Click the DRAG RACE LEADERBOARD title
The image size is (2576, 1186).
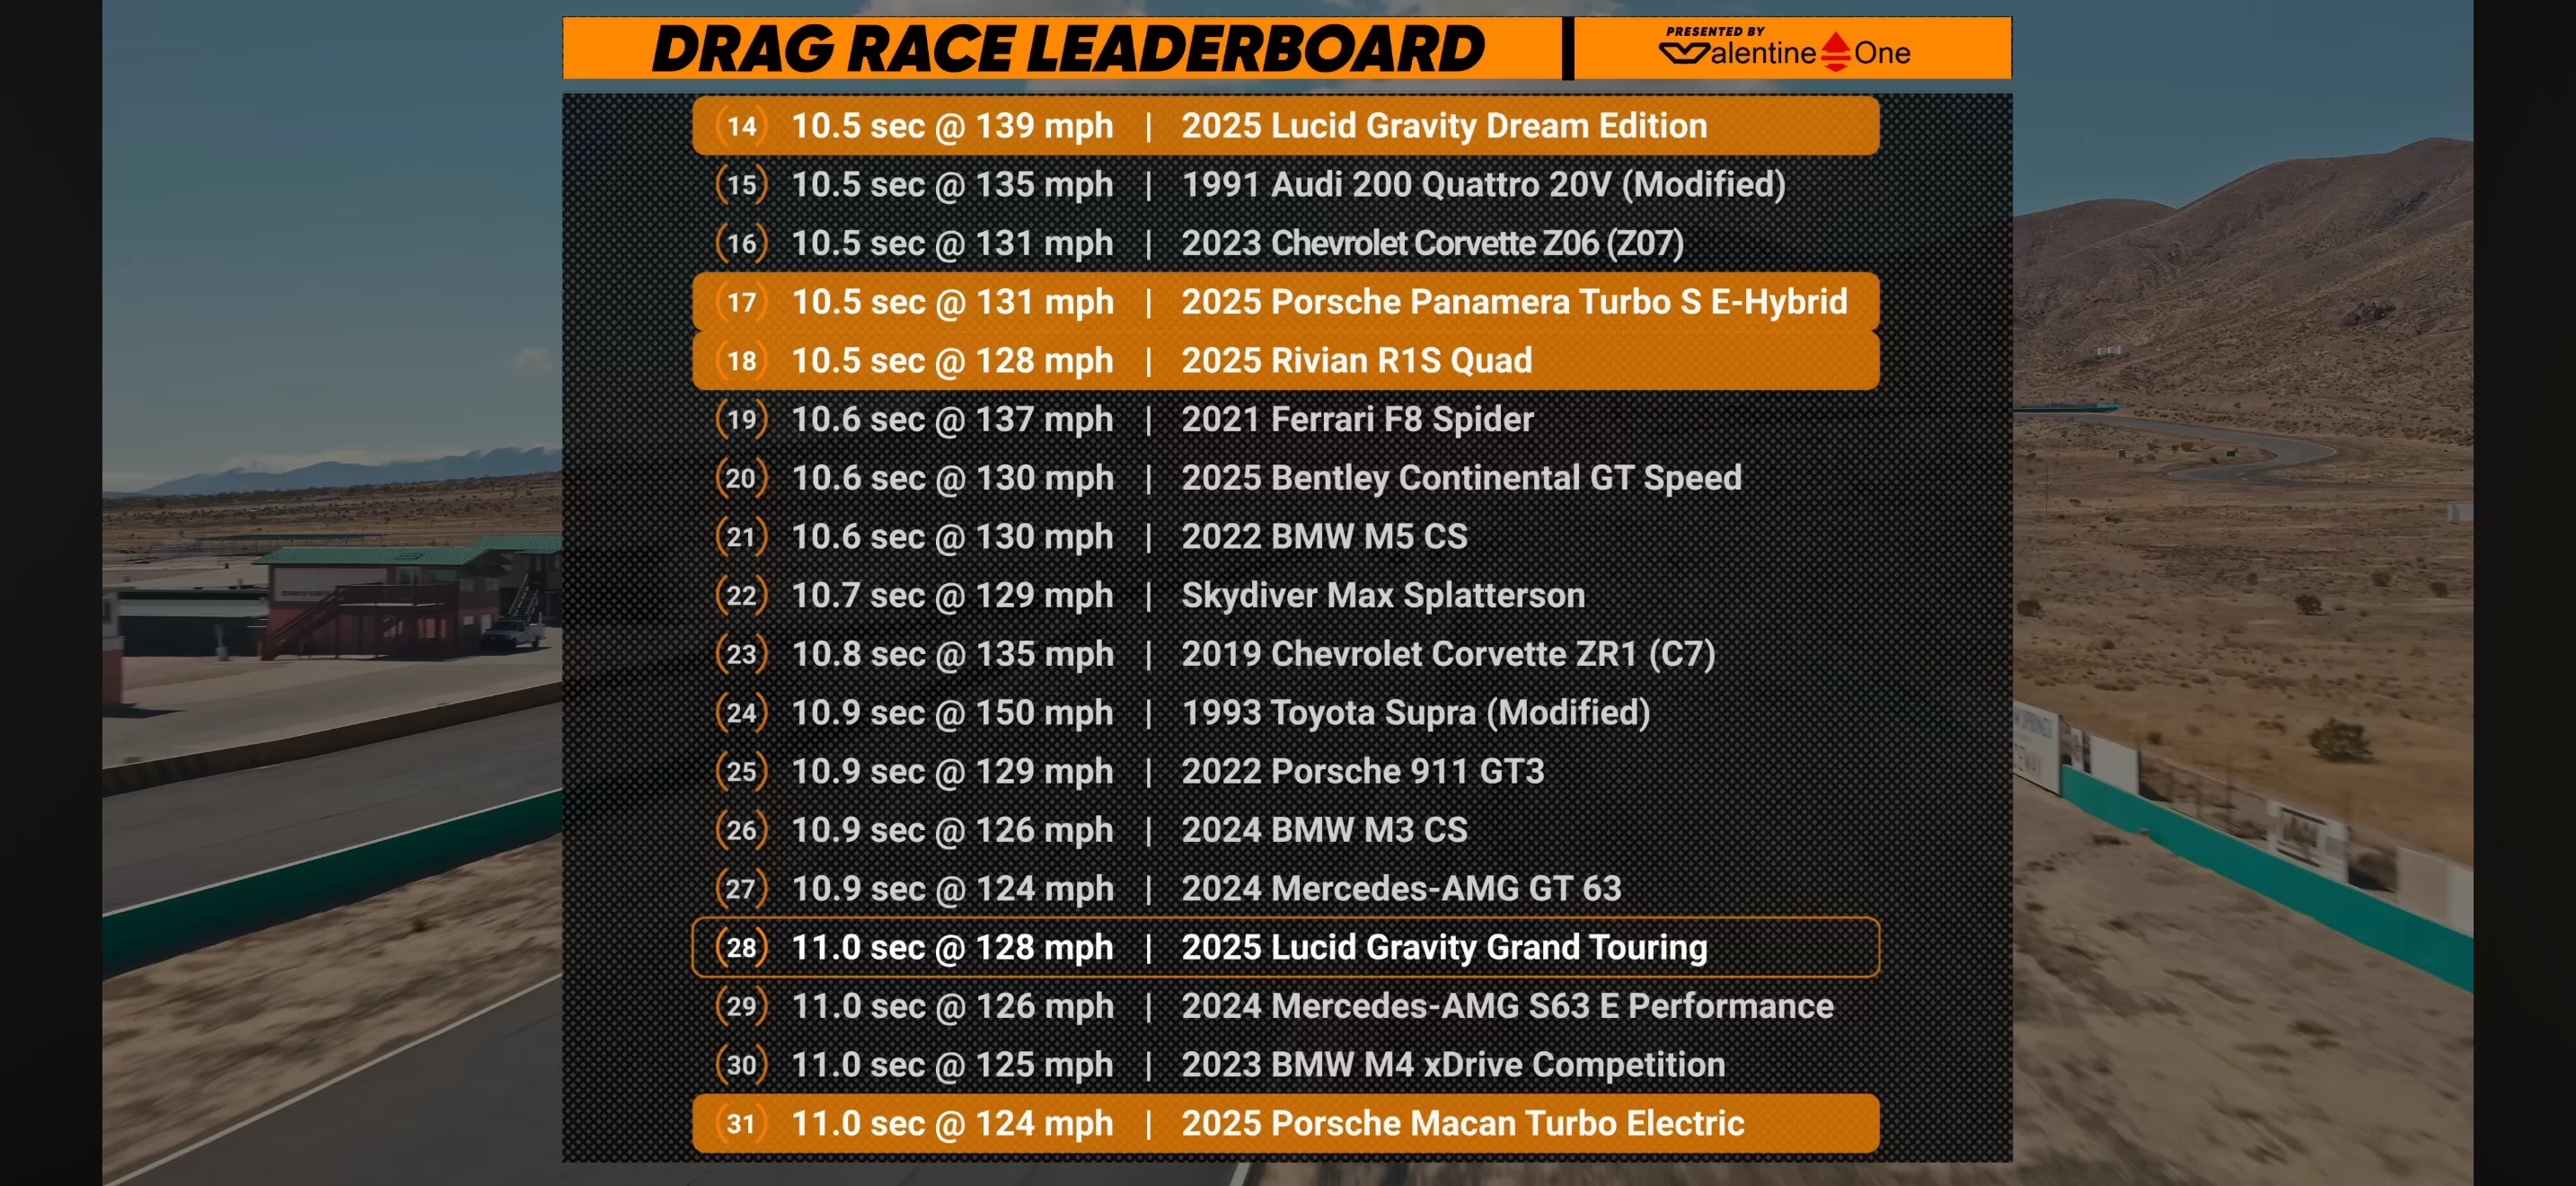[1068, 49]
